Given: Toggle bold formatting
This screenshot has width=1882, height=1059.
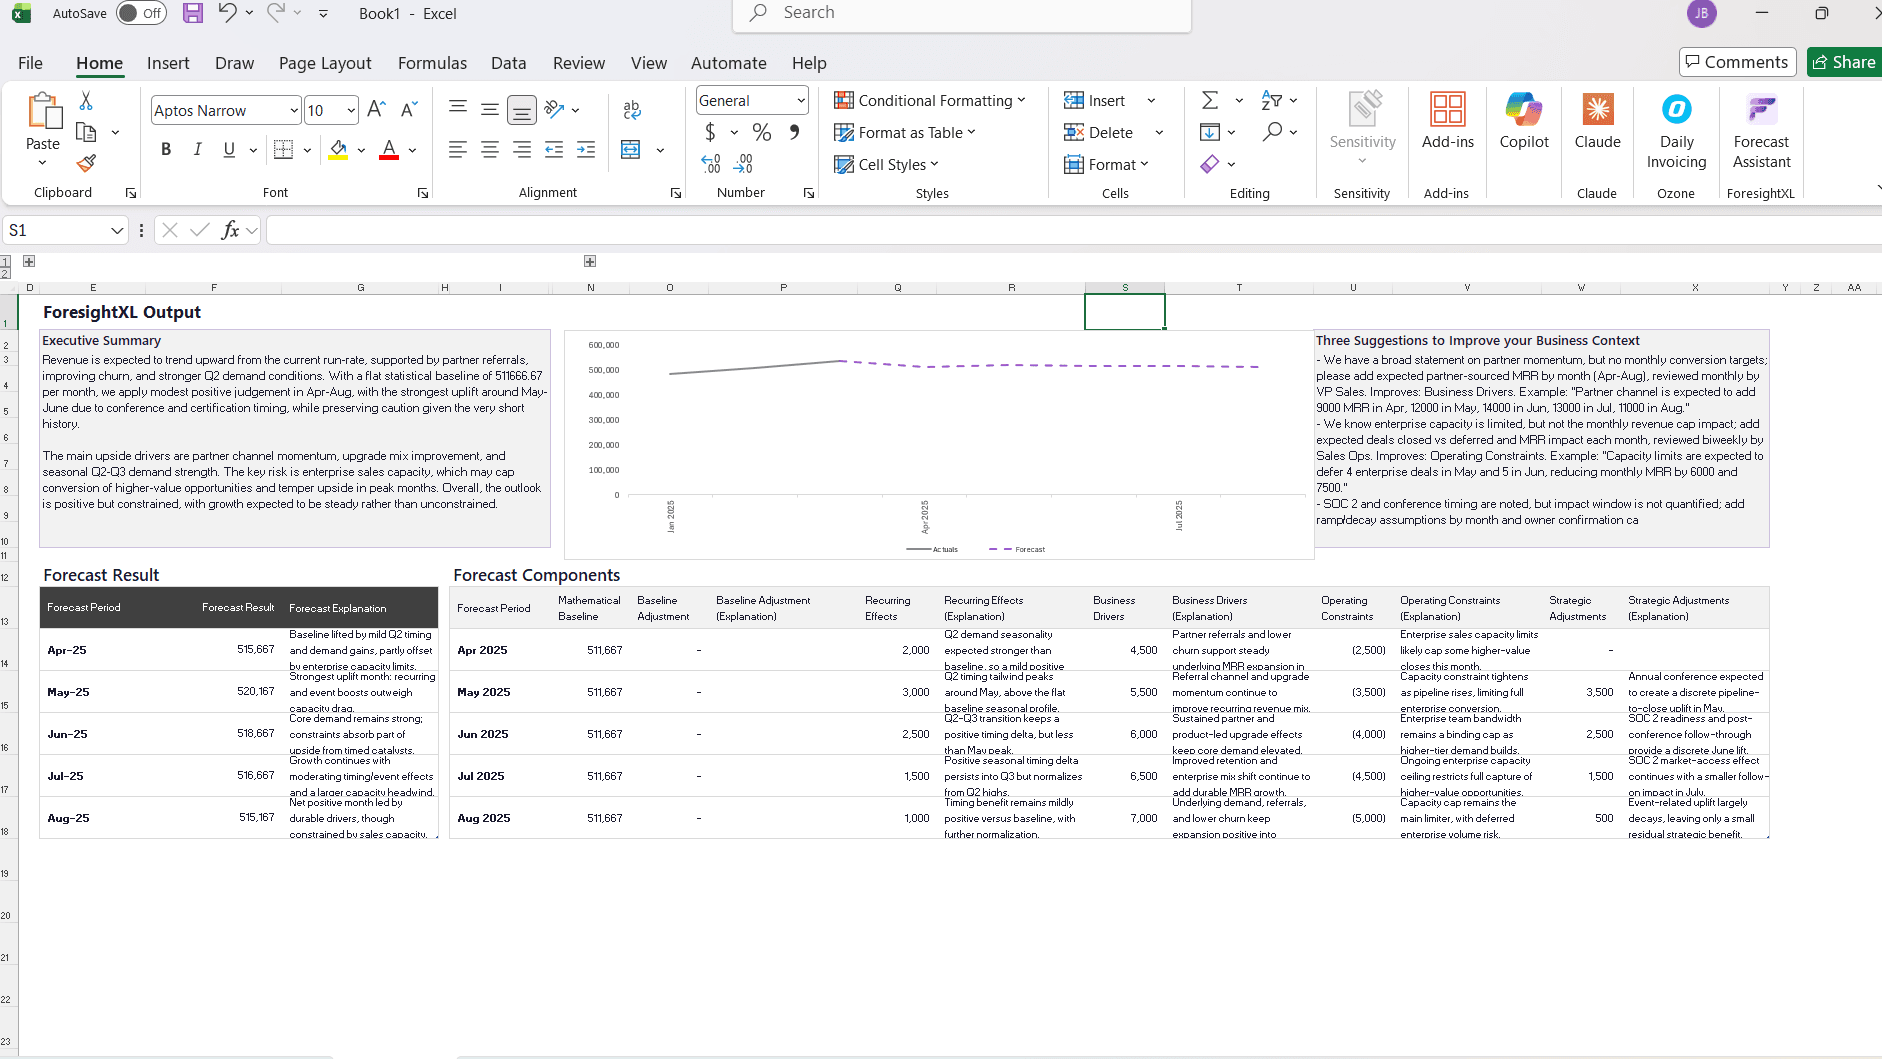Looking at the screenshot, I should coord(166,149).
